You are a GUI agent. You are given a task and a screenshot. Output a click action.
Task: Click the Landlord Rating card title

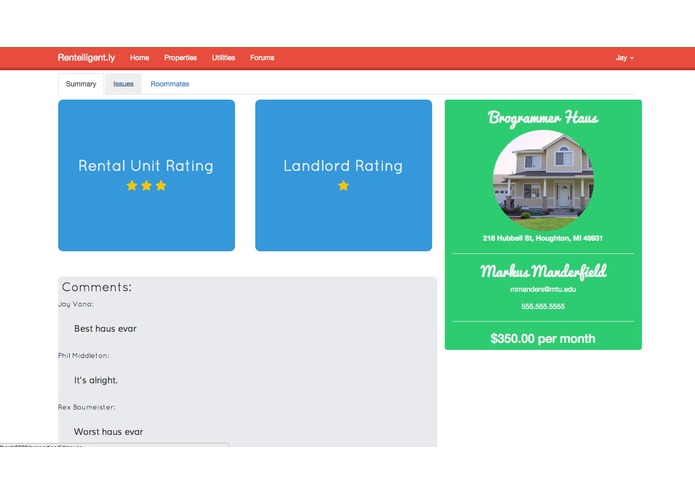343,166
